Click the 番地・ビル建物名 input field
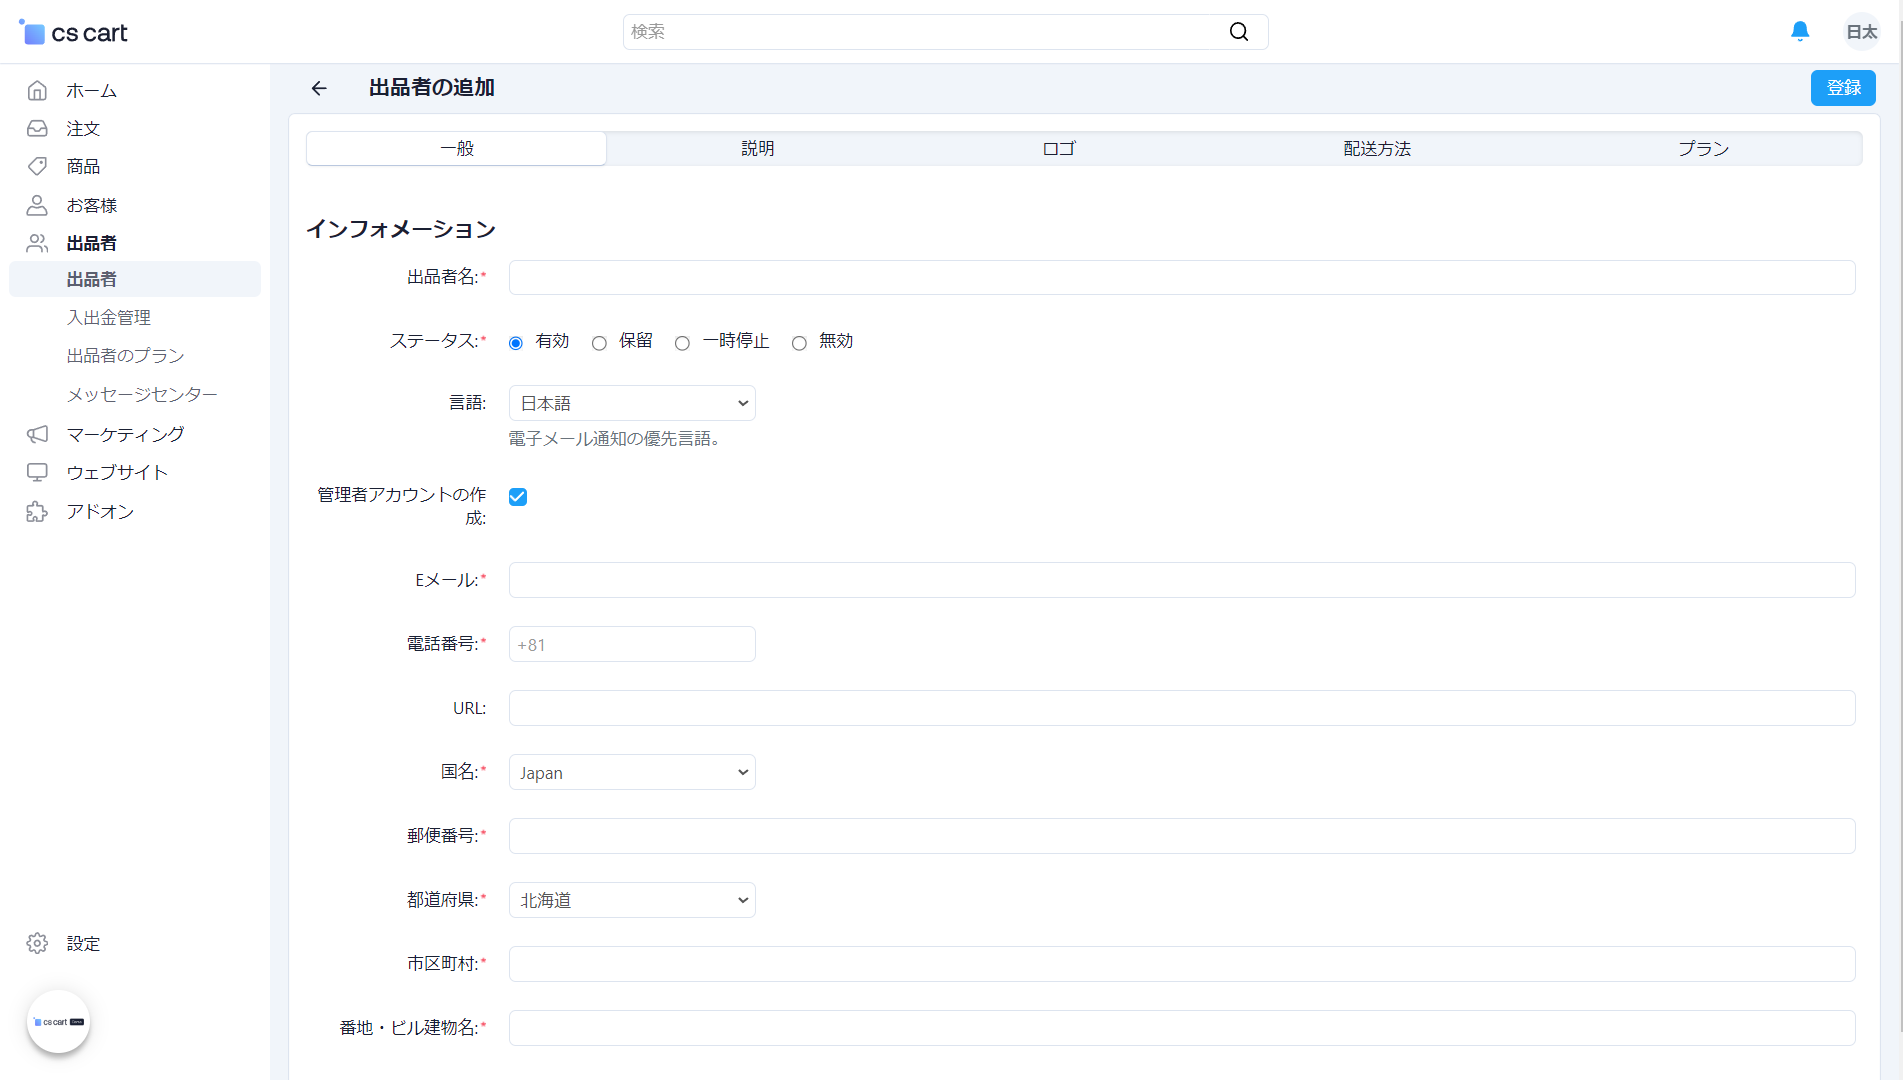The height and width of the screenshot is (1080, 1903). pos(1182,1028)
